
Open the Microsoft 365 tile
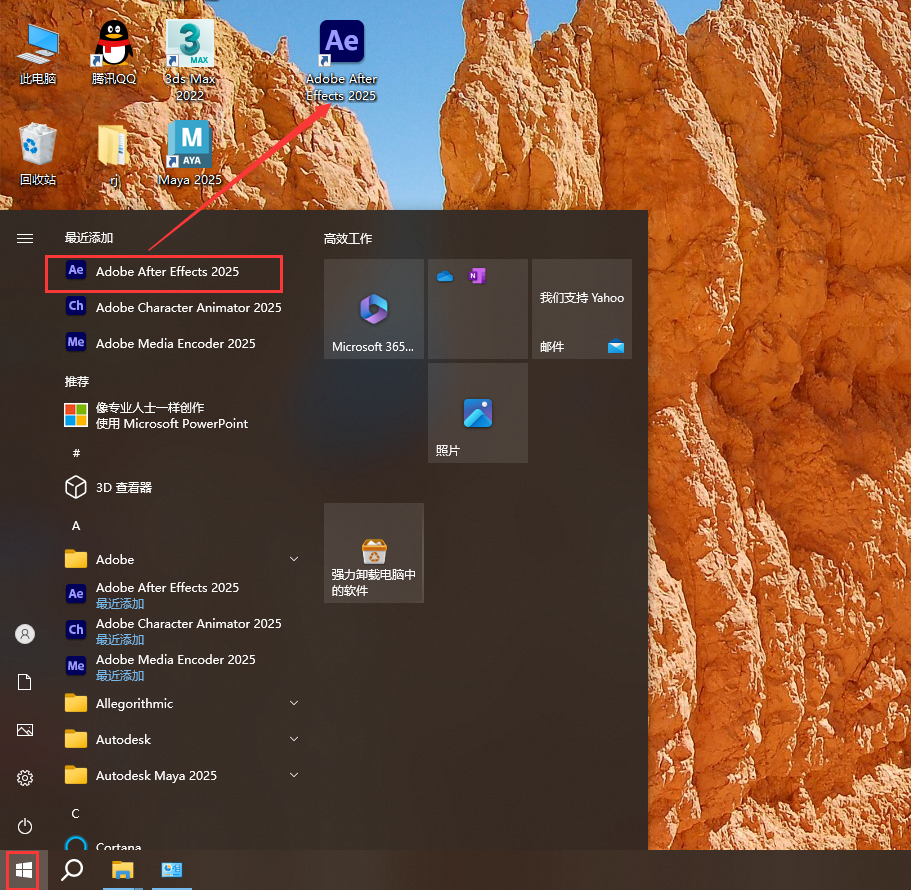coord(374,309)
